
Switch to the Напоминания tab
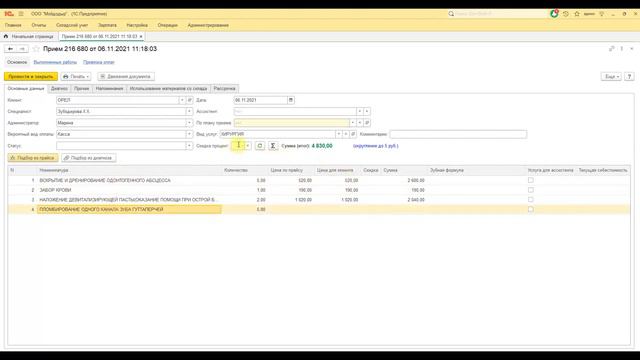[109, 89]
